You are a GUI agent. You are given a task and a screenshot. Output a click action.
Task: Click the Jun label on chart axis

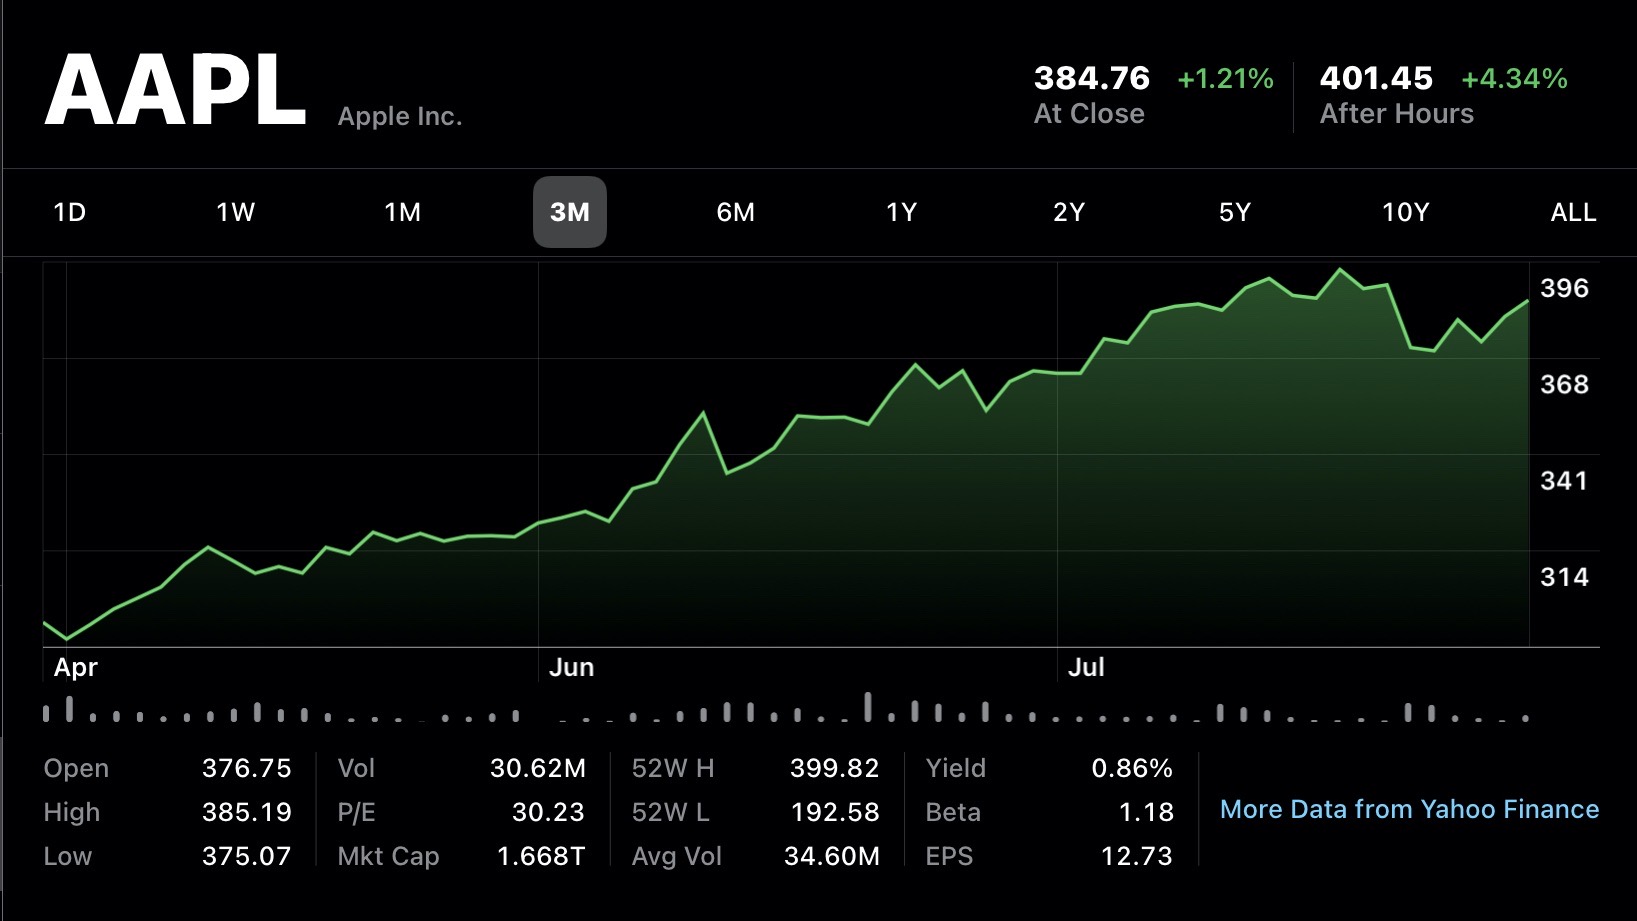tap(571, 667)
